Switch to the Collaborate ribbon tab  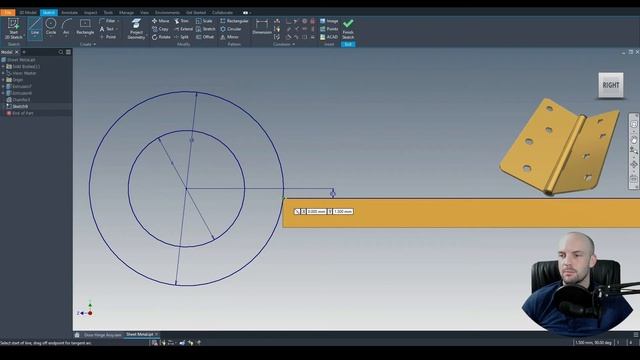[x=222, y=12]
